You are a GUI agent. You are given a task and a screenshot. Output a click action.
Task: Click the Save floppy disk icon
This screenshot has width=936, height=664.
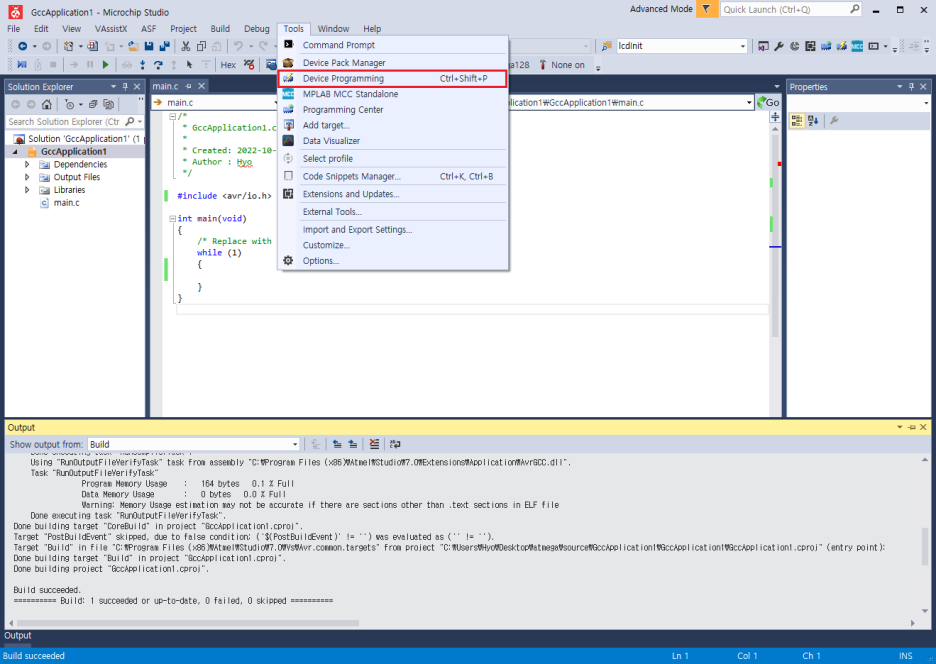coord(149,46)
